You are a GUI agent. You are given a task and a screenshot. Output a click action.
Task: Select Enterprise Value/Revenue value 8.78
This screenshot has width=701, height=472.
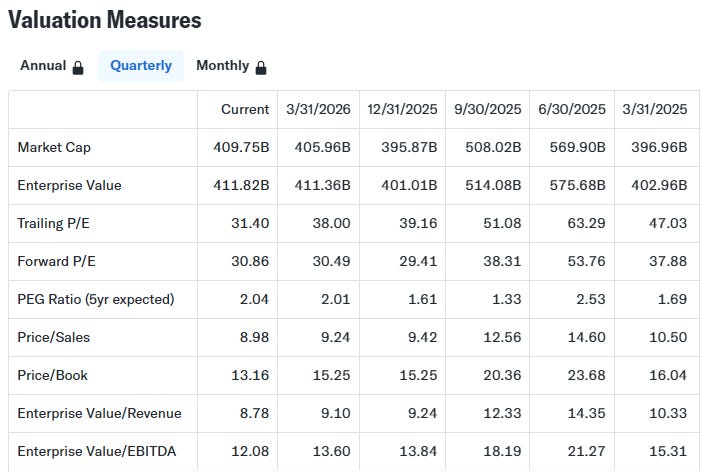tap(254, 413)
